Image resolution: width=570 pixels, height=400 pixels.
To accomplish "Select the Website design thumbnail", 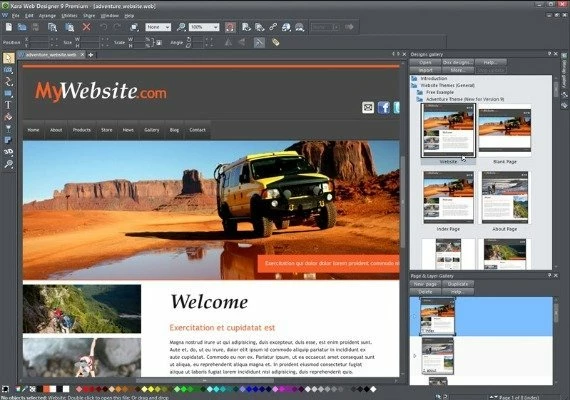I will [448, 131].
